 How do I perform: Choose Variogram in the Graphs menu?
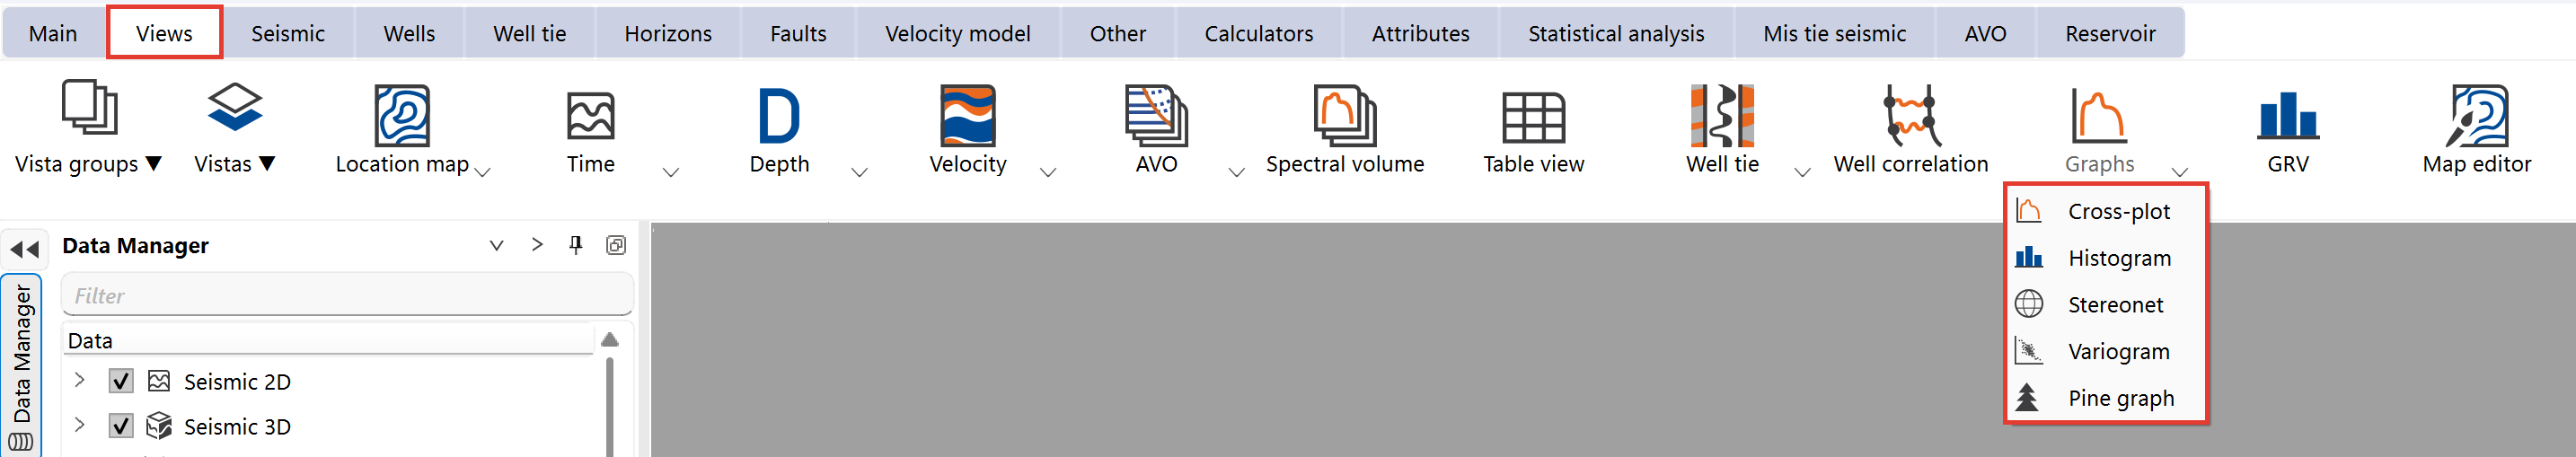2118,352
